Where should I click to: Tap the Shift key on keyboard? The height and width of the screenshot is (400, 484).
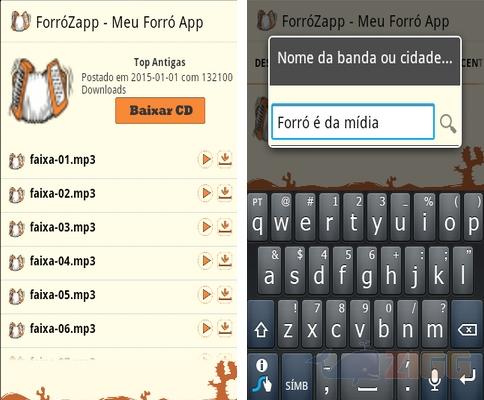click(x=261, y=324)
